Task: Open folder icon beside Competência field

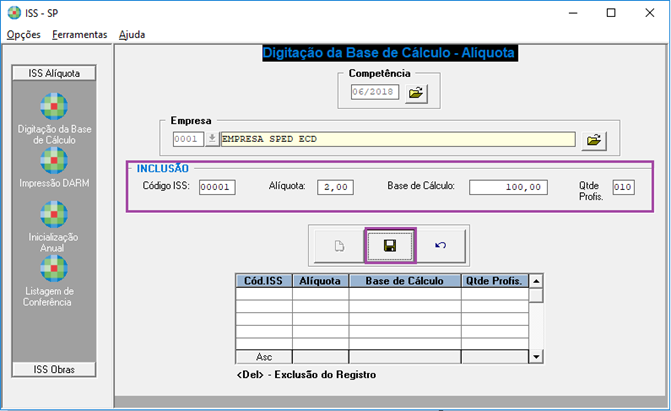Action: [416, 93]
